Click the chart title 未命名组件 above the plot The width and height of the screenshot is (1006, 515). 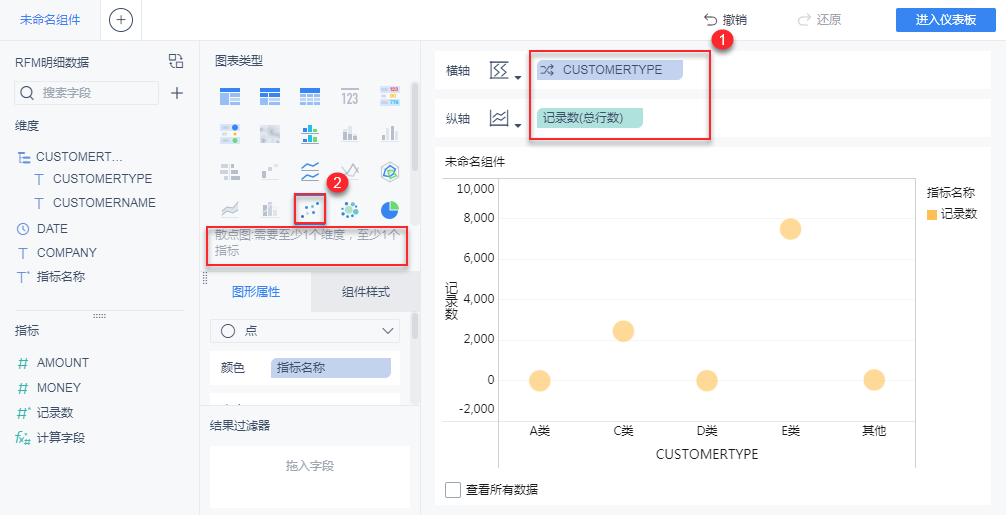(475, 162)
